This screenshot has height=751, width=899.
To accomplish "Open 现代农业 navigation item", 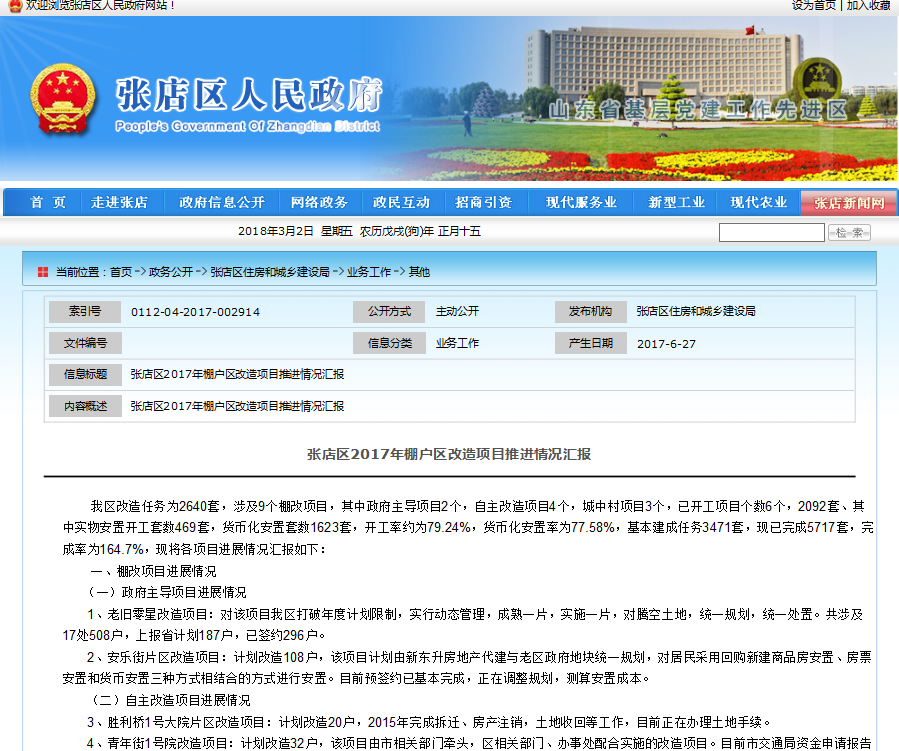I will 758,202.
